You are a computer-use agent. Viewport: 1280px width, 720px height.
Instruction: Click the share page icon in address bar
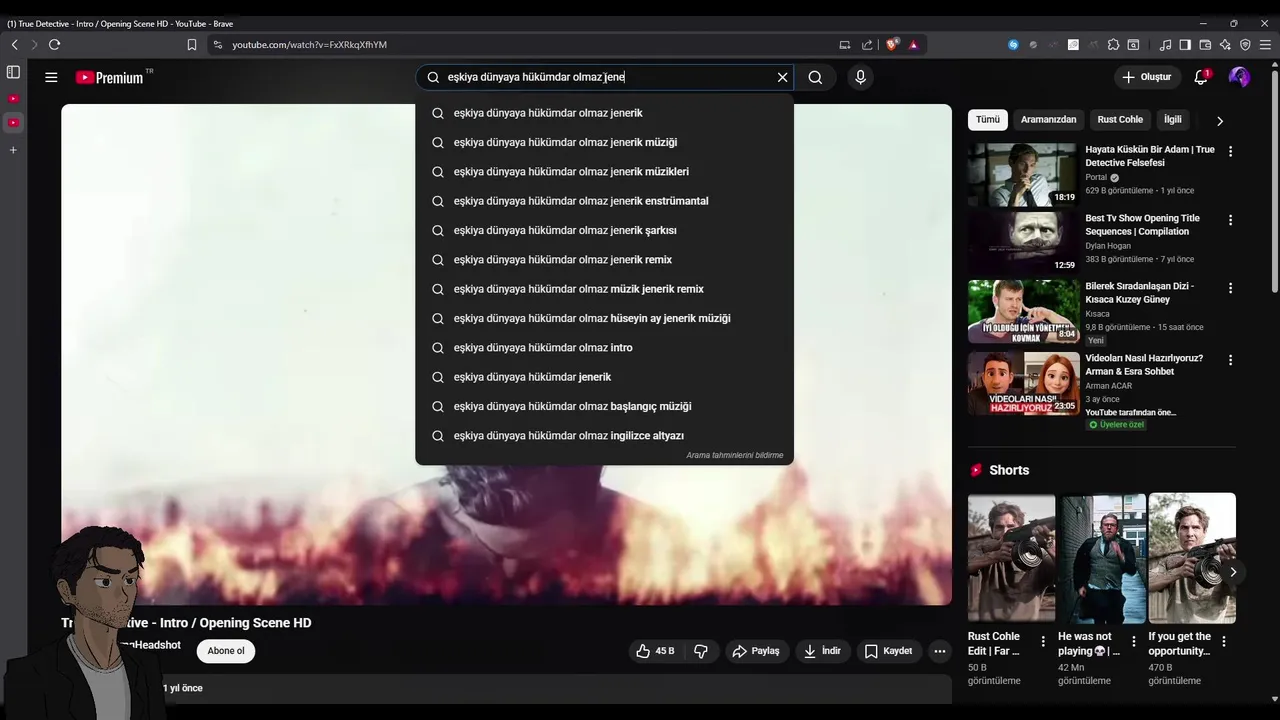point(867,45)
